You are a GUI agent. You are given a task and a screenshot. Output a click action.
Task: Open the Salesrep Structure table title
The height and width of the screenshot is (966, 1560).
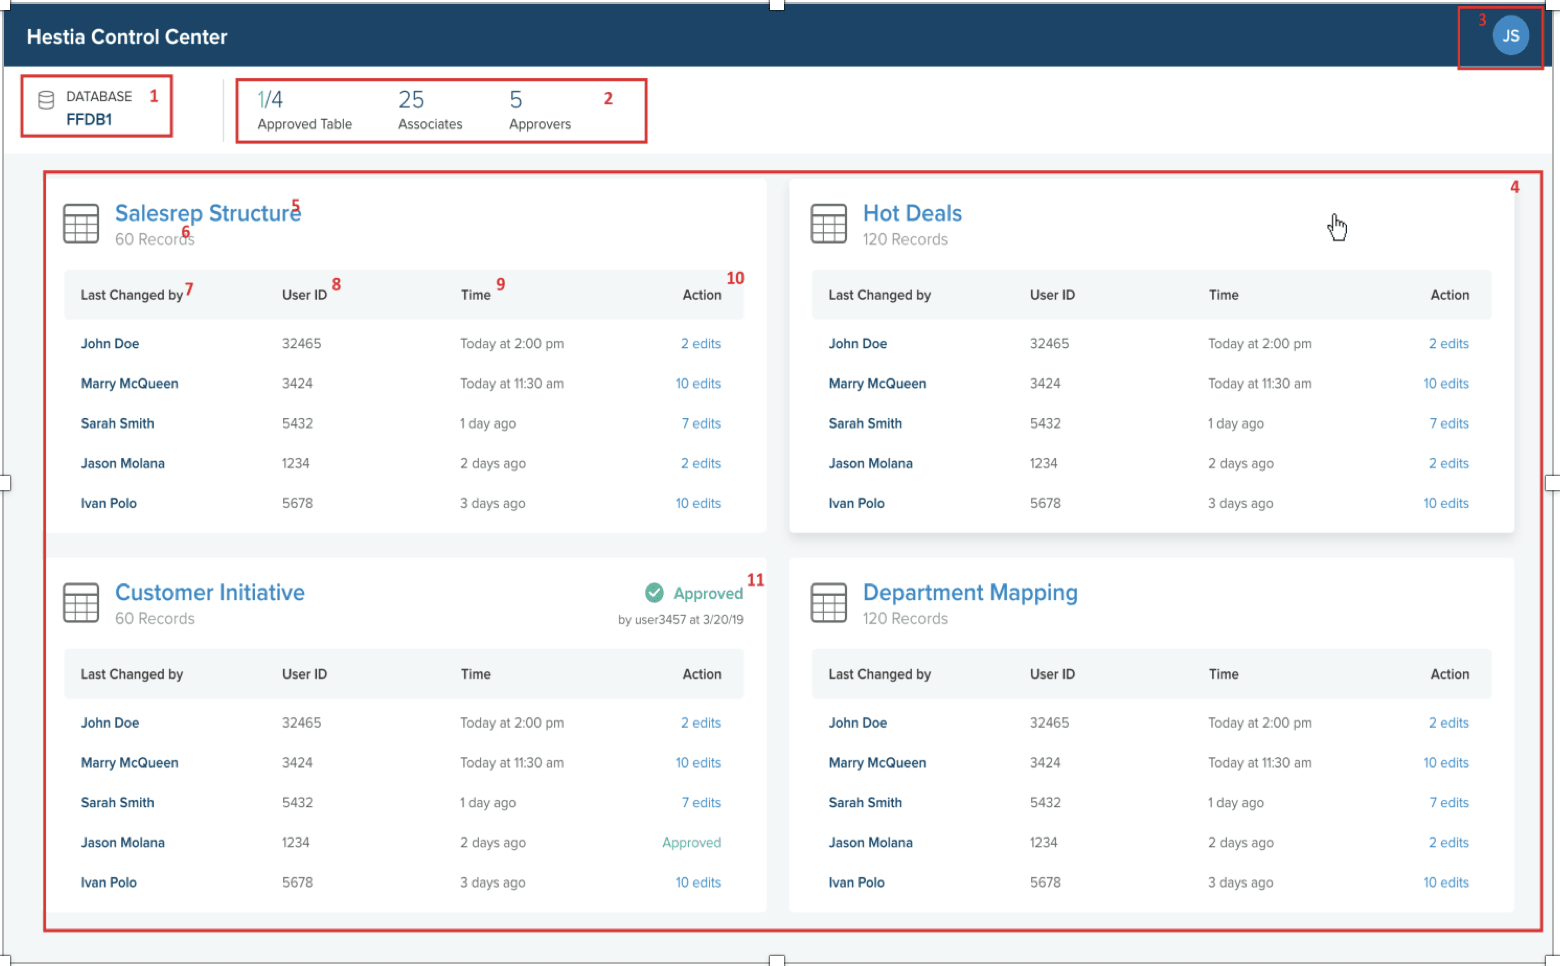pyautogui.click(x=207, y=213)
